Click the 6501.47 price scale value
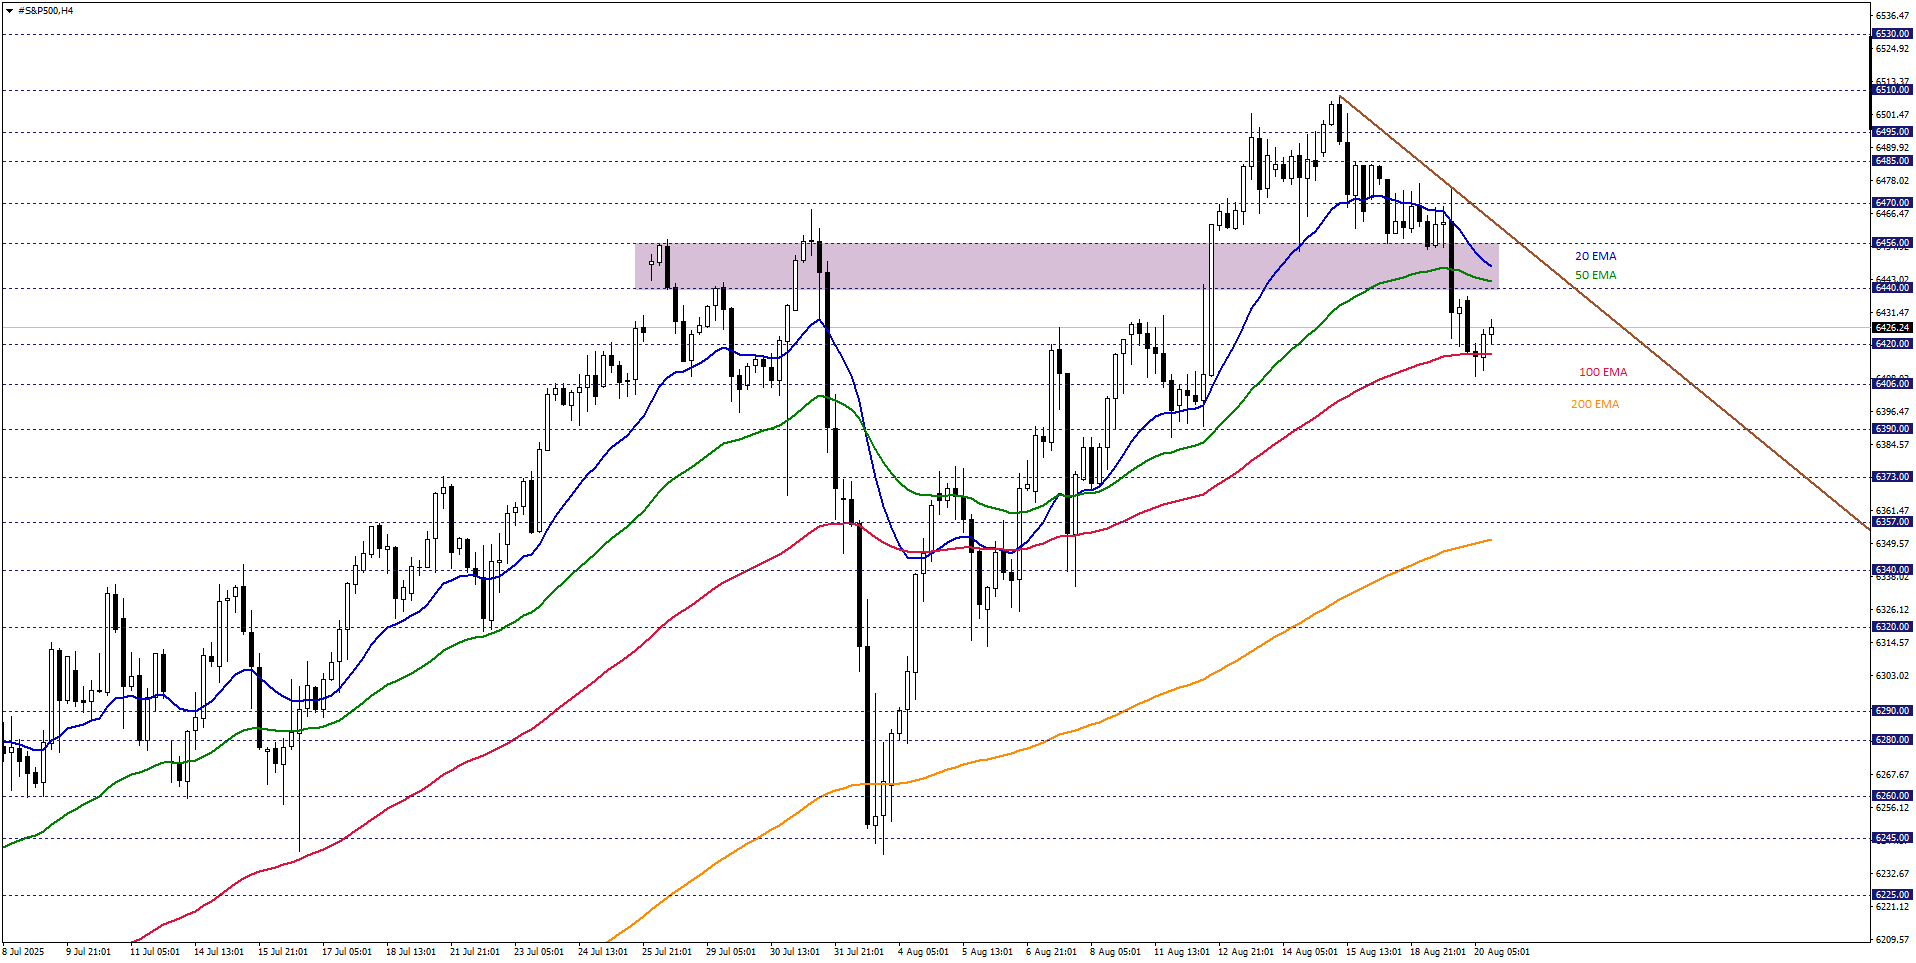The width and height of the screenshot is (1916, 963). point(1892,115)
